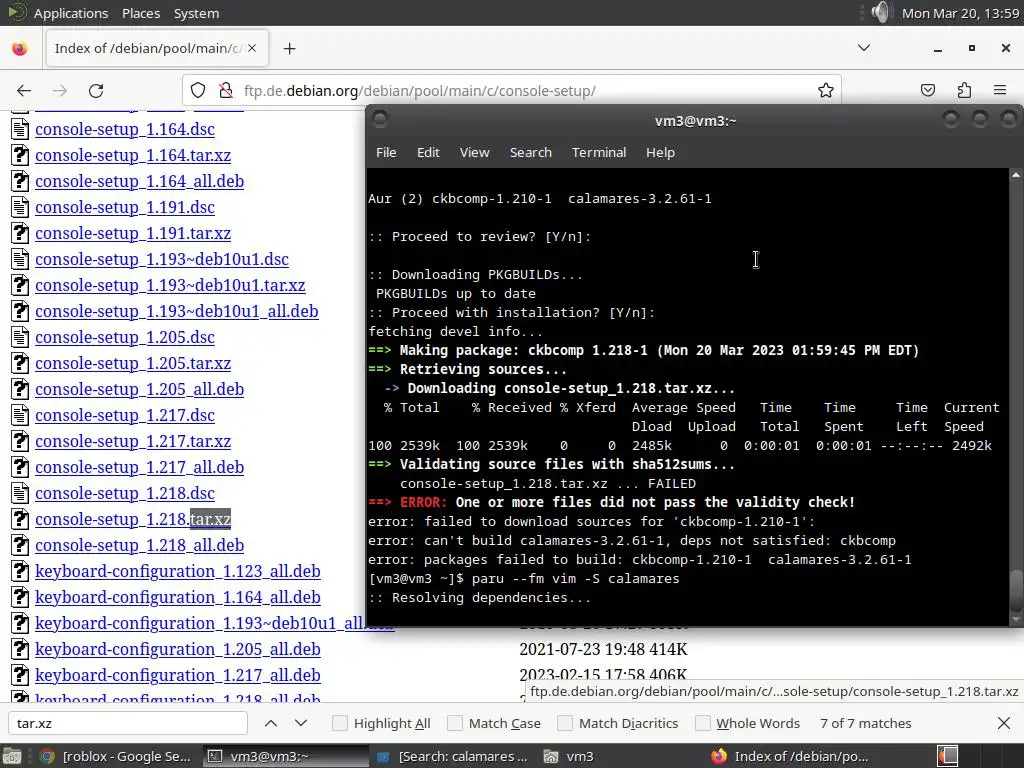
Task: Click terminal scrollbar up arrow
Action: coord(1016,175)
